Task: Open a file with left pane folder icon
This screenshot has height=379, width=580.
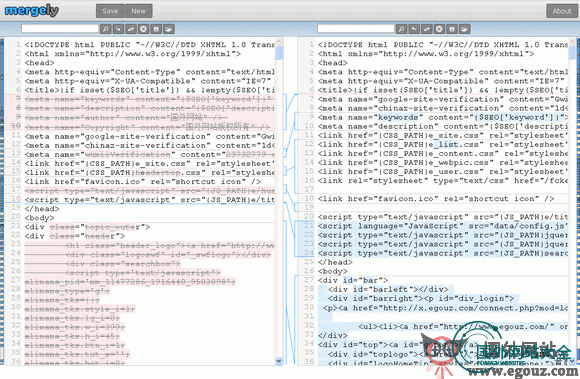Action: 169,29
